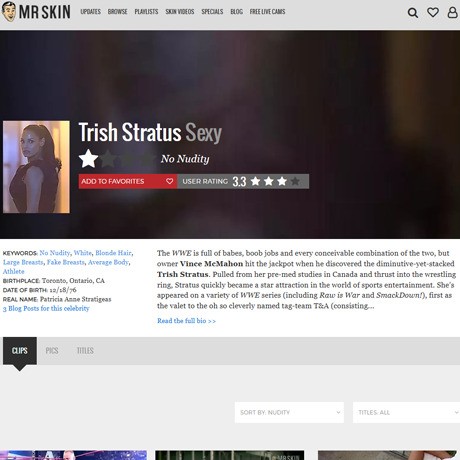Image resolution: width=460 pixels, height=460 pixels.
Task: Open 3 Blog Posts for this celebrity
Action: [x=46, y=308]
